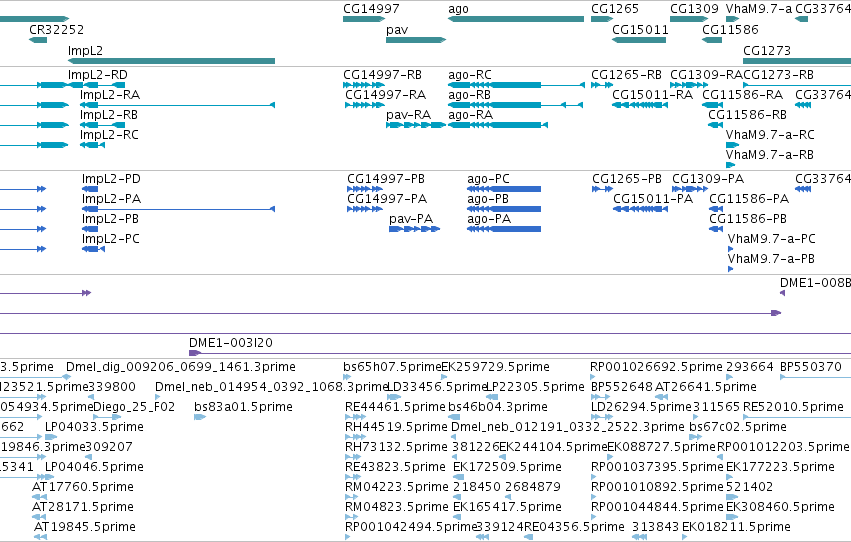This screenshot has width=851, height=542.
Task: Select the ImpL2 gene bar
Action: (172, 61)
